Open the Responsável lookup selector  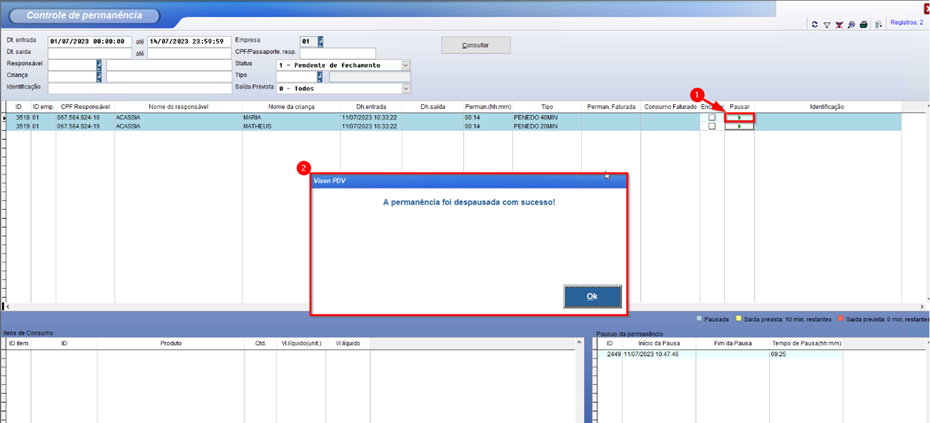(x=99, y=65)
